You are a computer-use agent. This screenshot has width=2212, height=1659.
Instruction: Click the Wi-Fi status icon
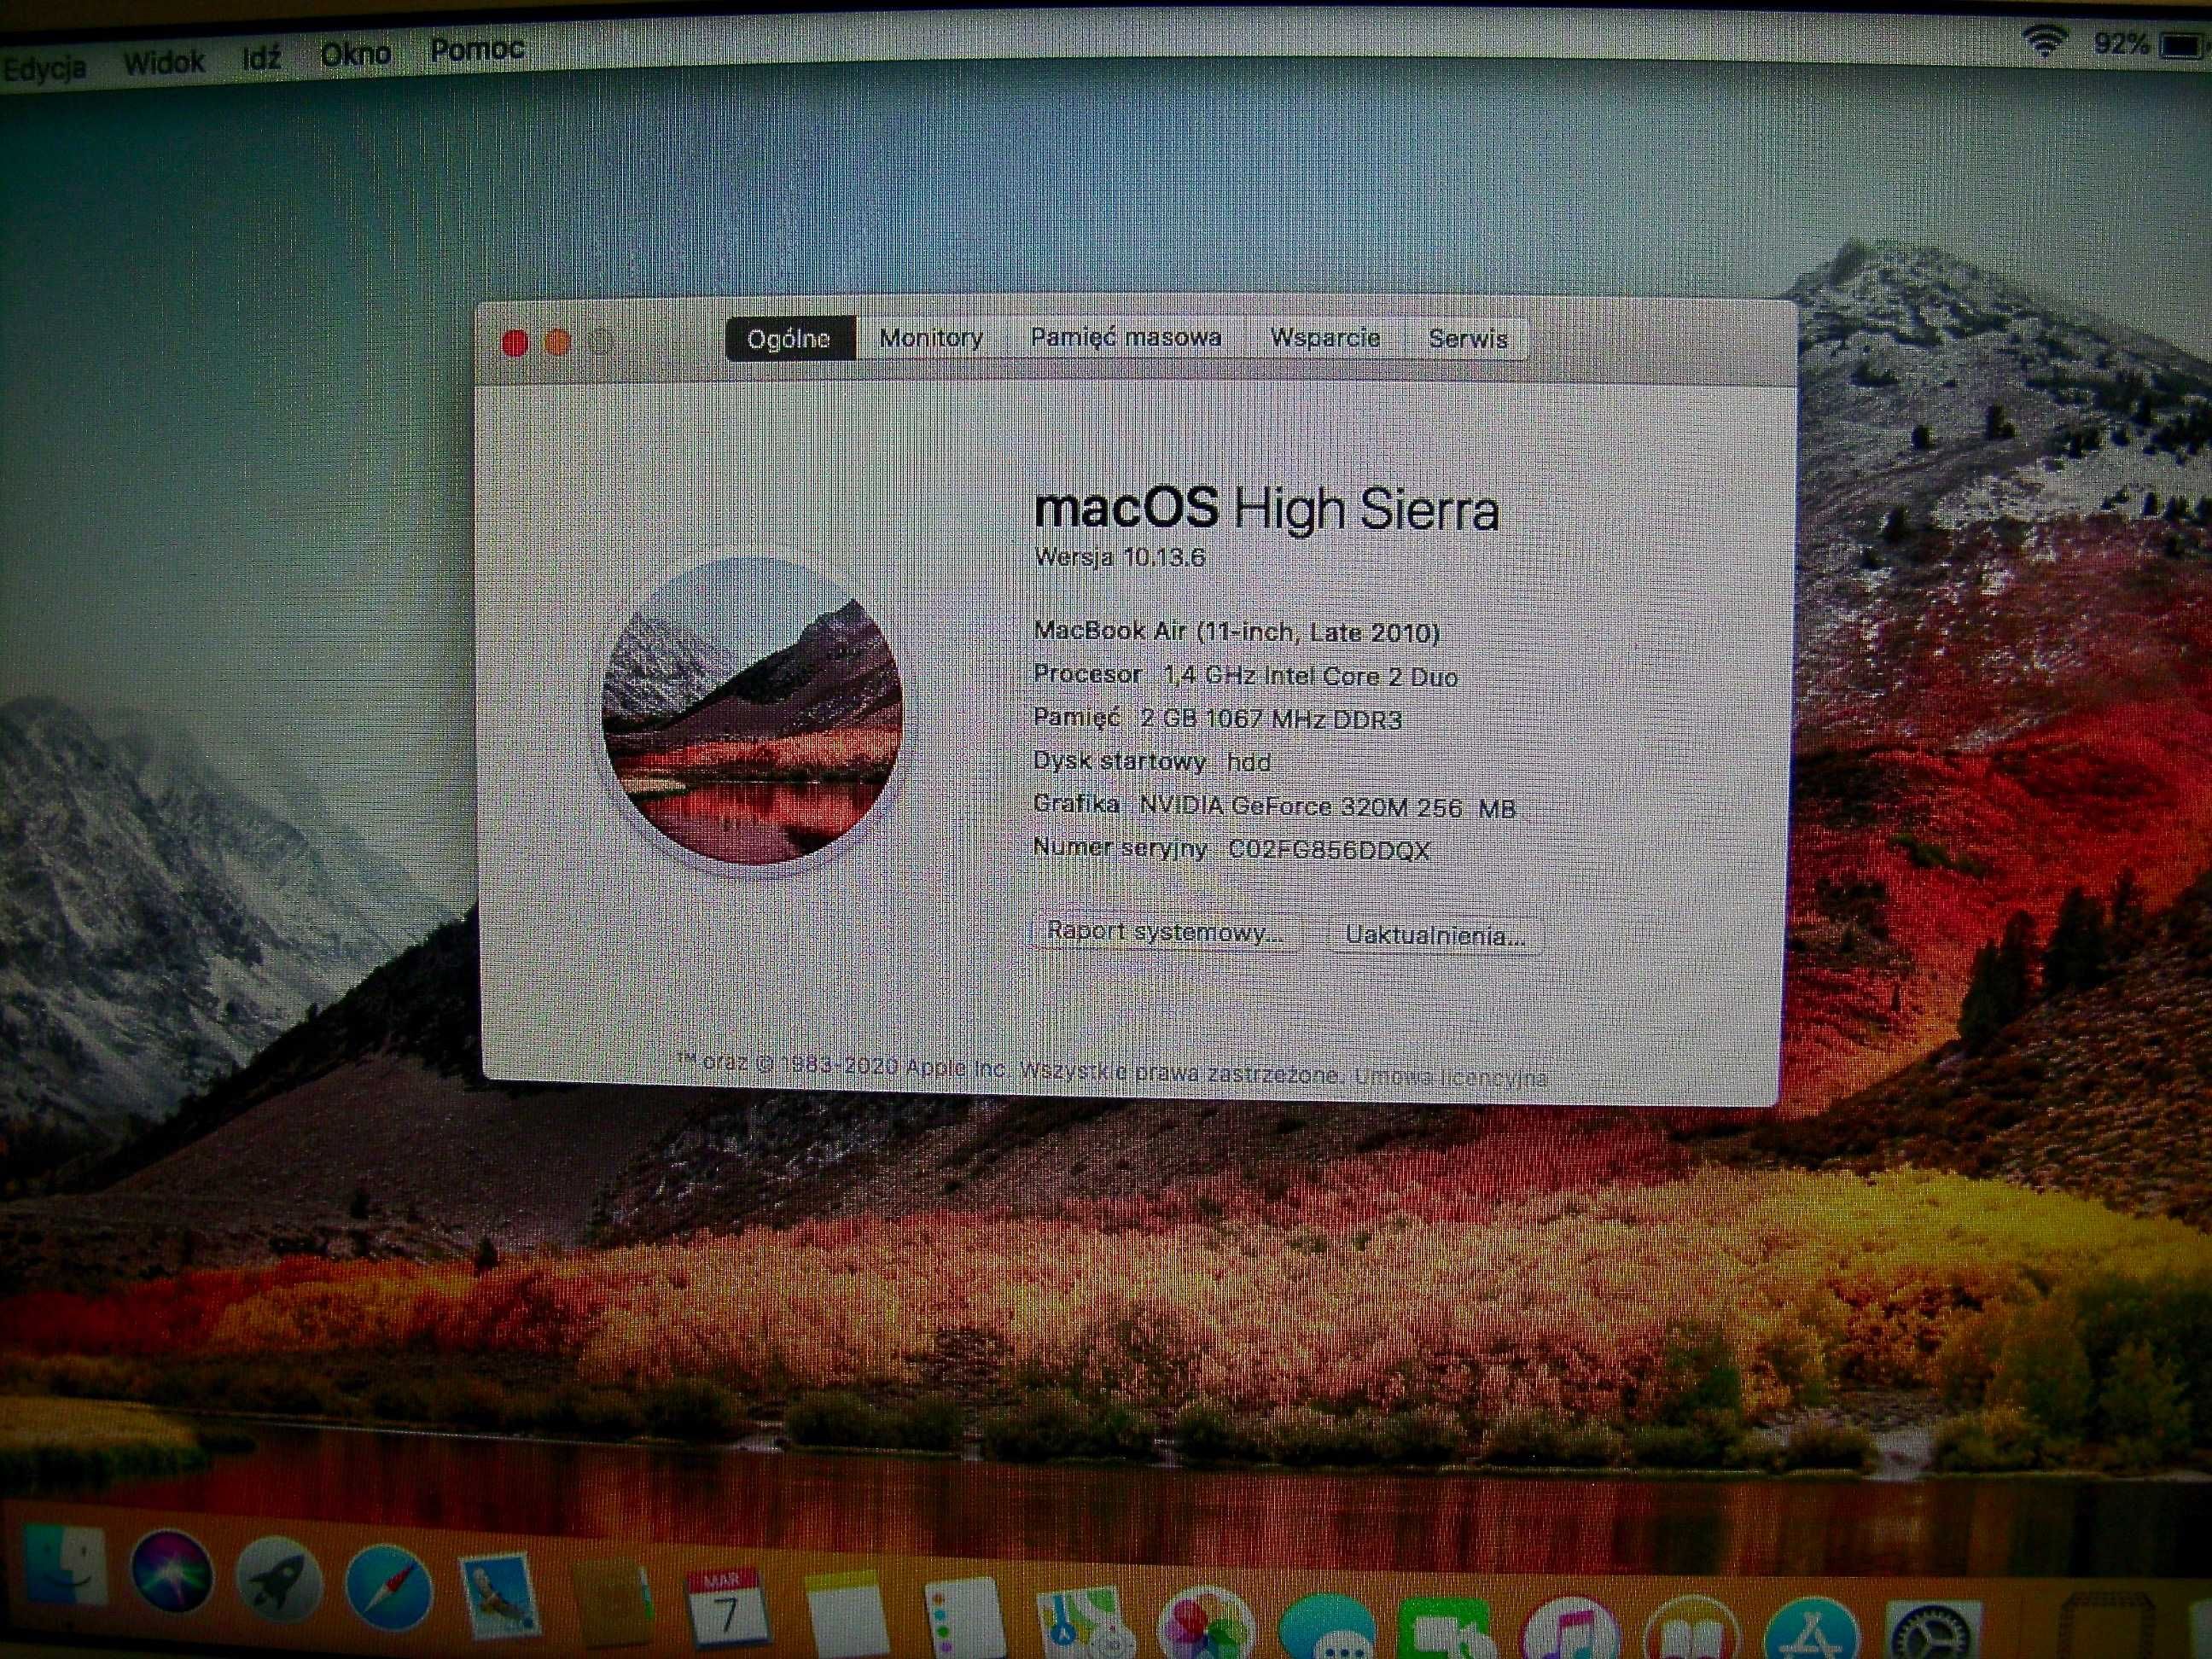(x=2045, y=40)
